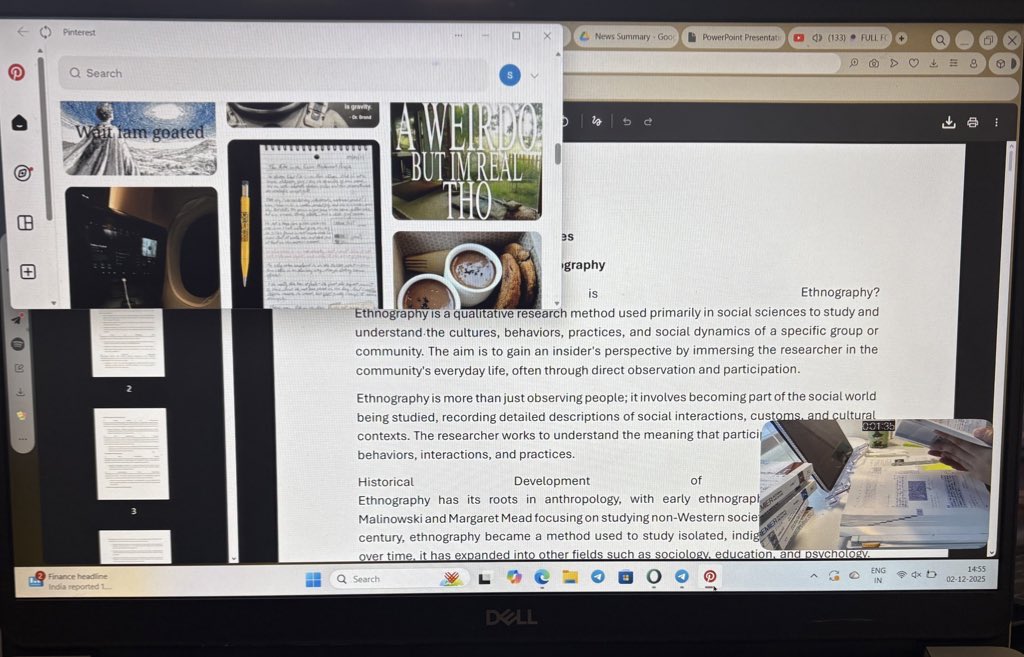Open browser sidebar three-dot setup
The height and width of the screenshot is (657, 1024).
coord(23,439)
